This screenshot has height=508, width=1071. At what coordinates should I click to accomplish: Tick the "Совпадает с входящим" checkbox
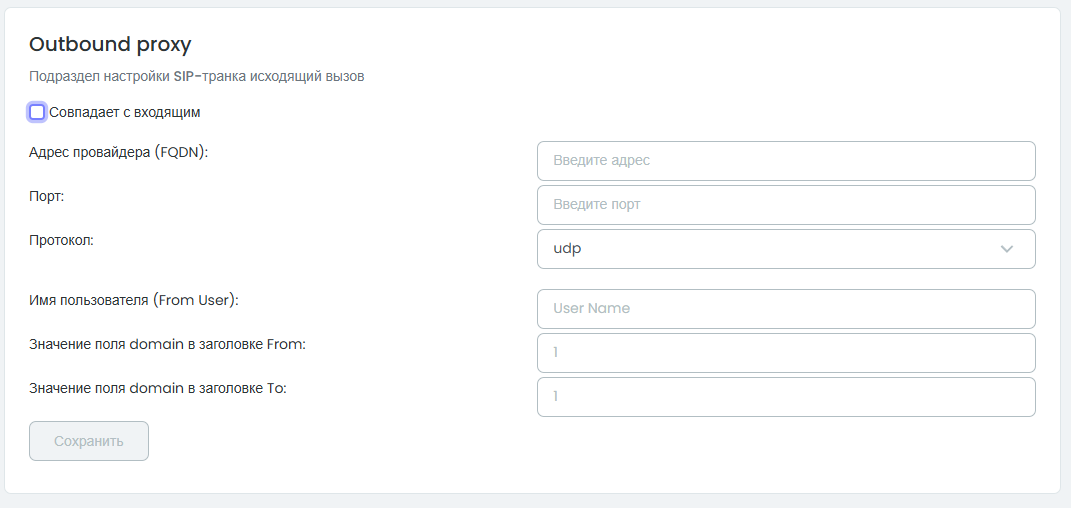tap(37, 112)
